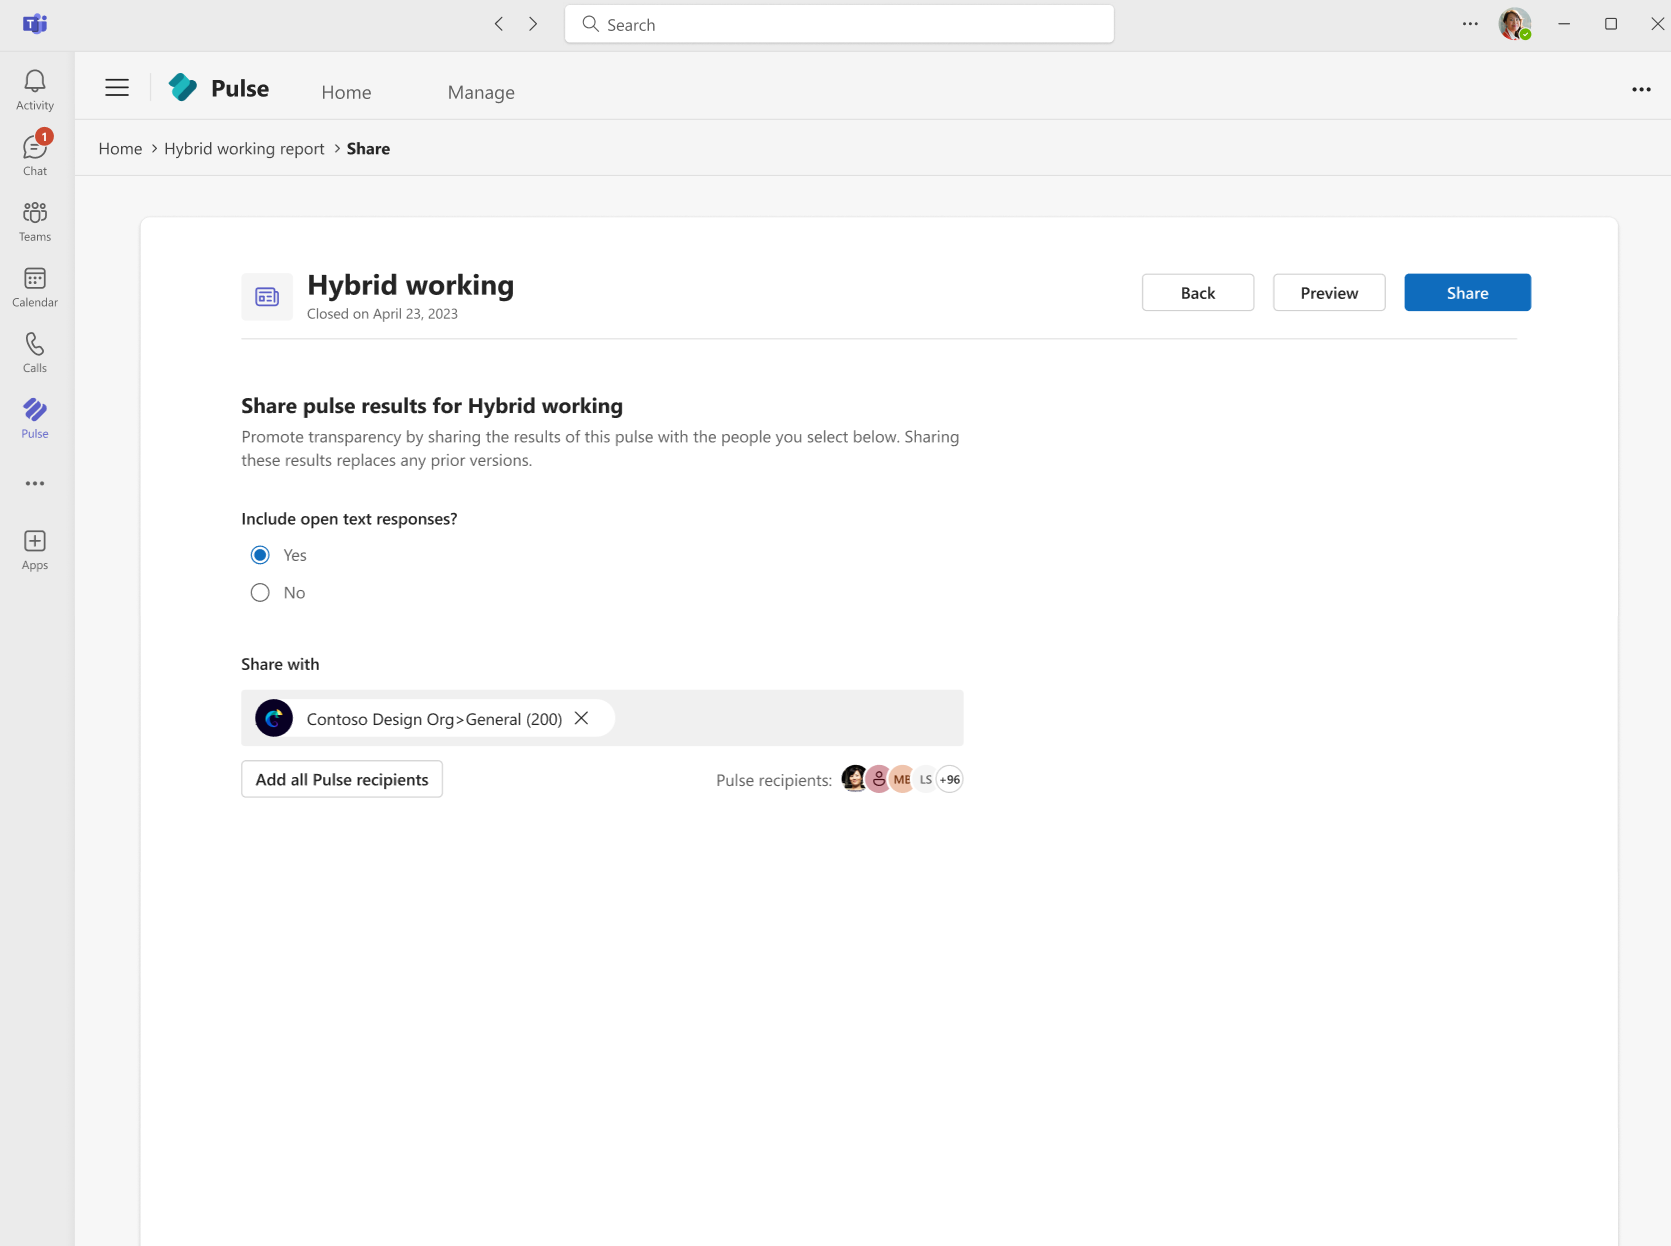Switch to the Manage tab
This screenshot has width=1671, height=1246.
pos(480,91)
